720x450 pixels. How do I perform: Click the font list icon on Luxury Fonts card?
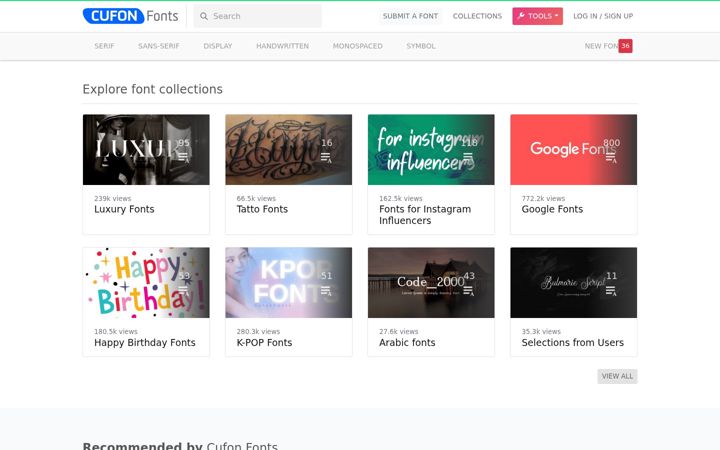point(184,157)
